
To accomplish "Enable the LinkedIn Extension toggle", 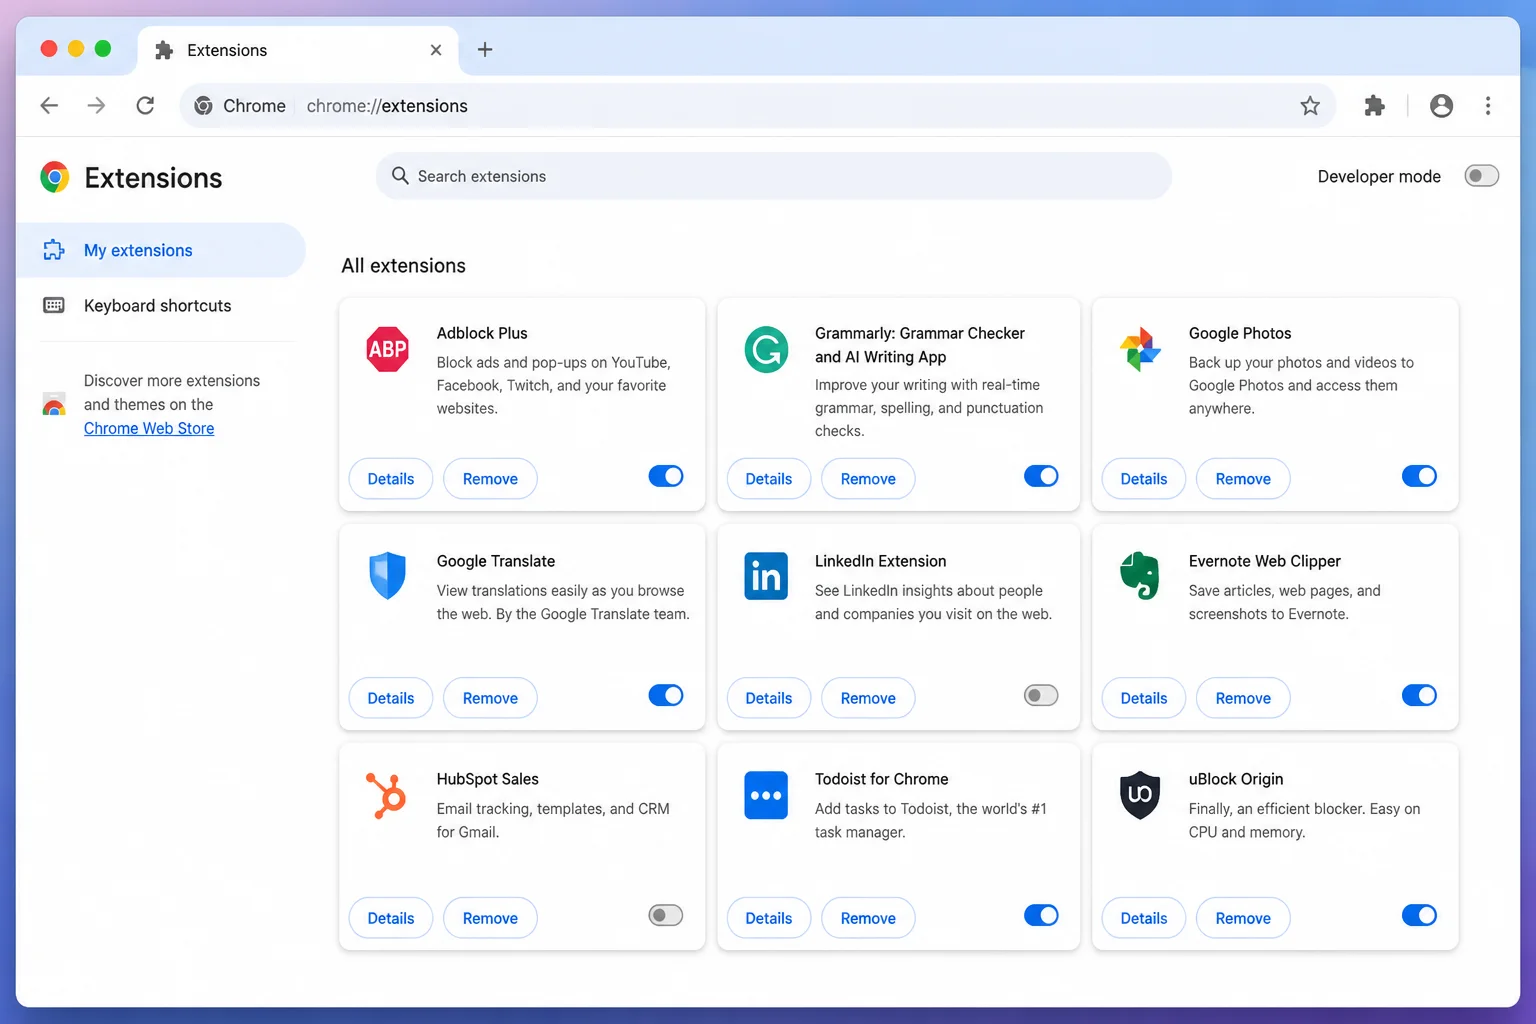I will click(x=1041, y=695).
